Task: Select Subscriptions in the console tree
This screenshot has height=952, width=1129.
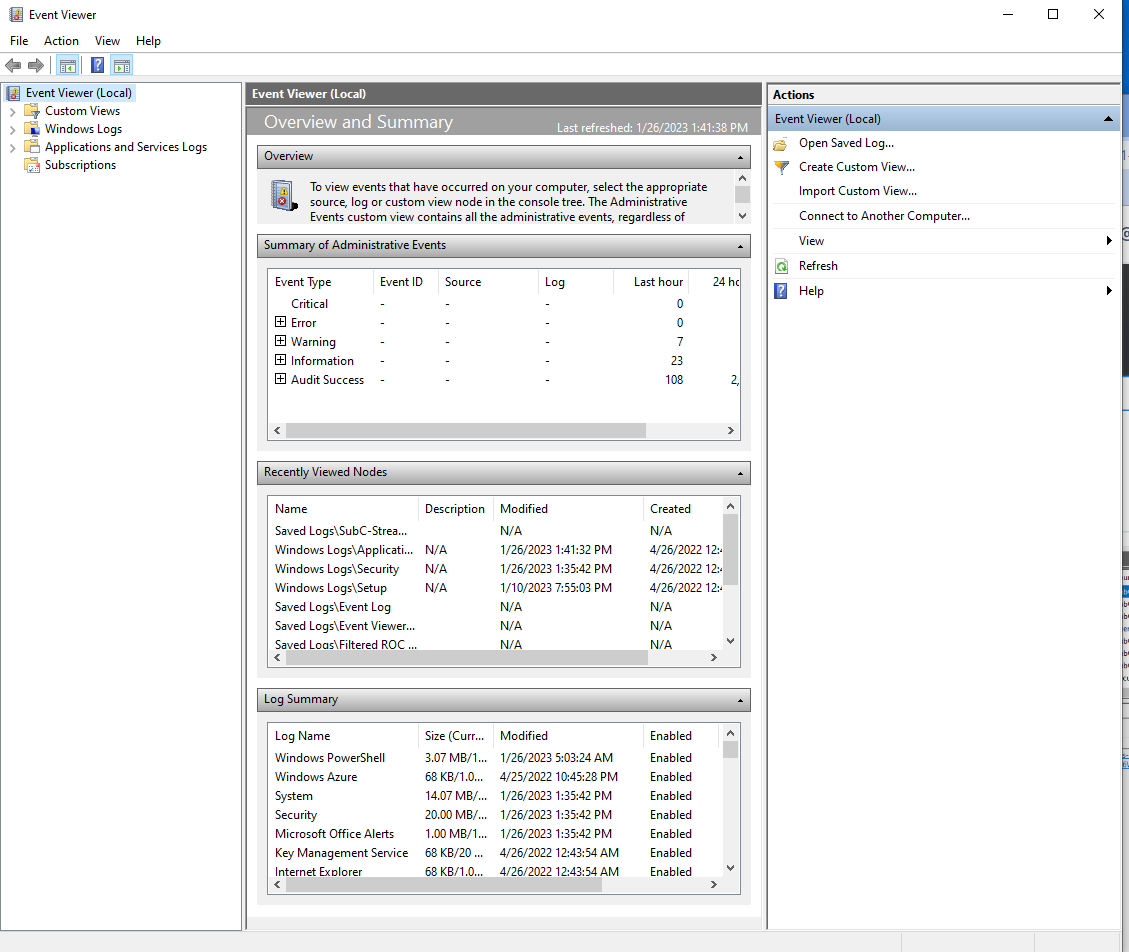Action: 80,165
